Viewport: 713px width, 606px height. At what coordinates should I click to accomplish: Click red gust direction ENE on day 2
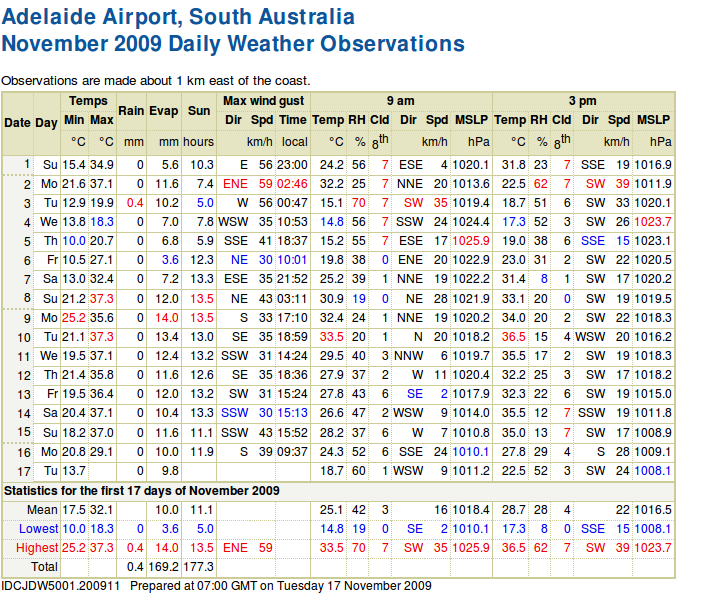(235, 184)
